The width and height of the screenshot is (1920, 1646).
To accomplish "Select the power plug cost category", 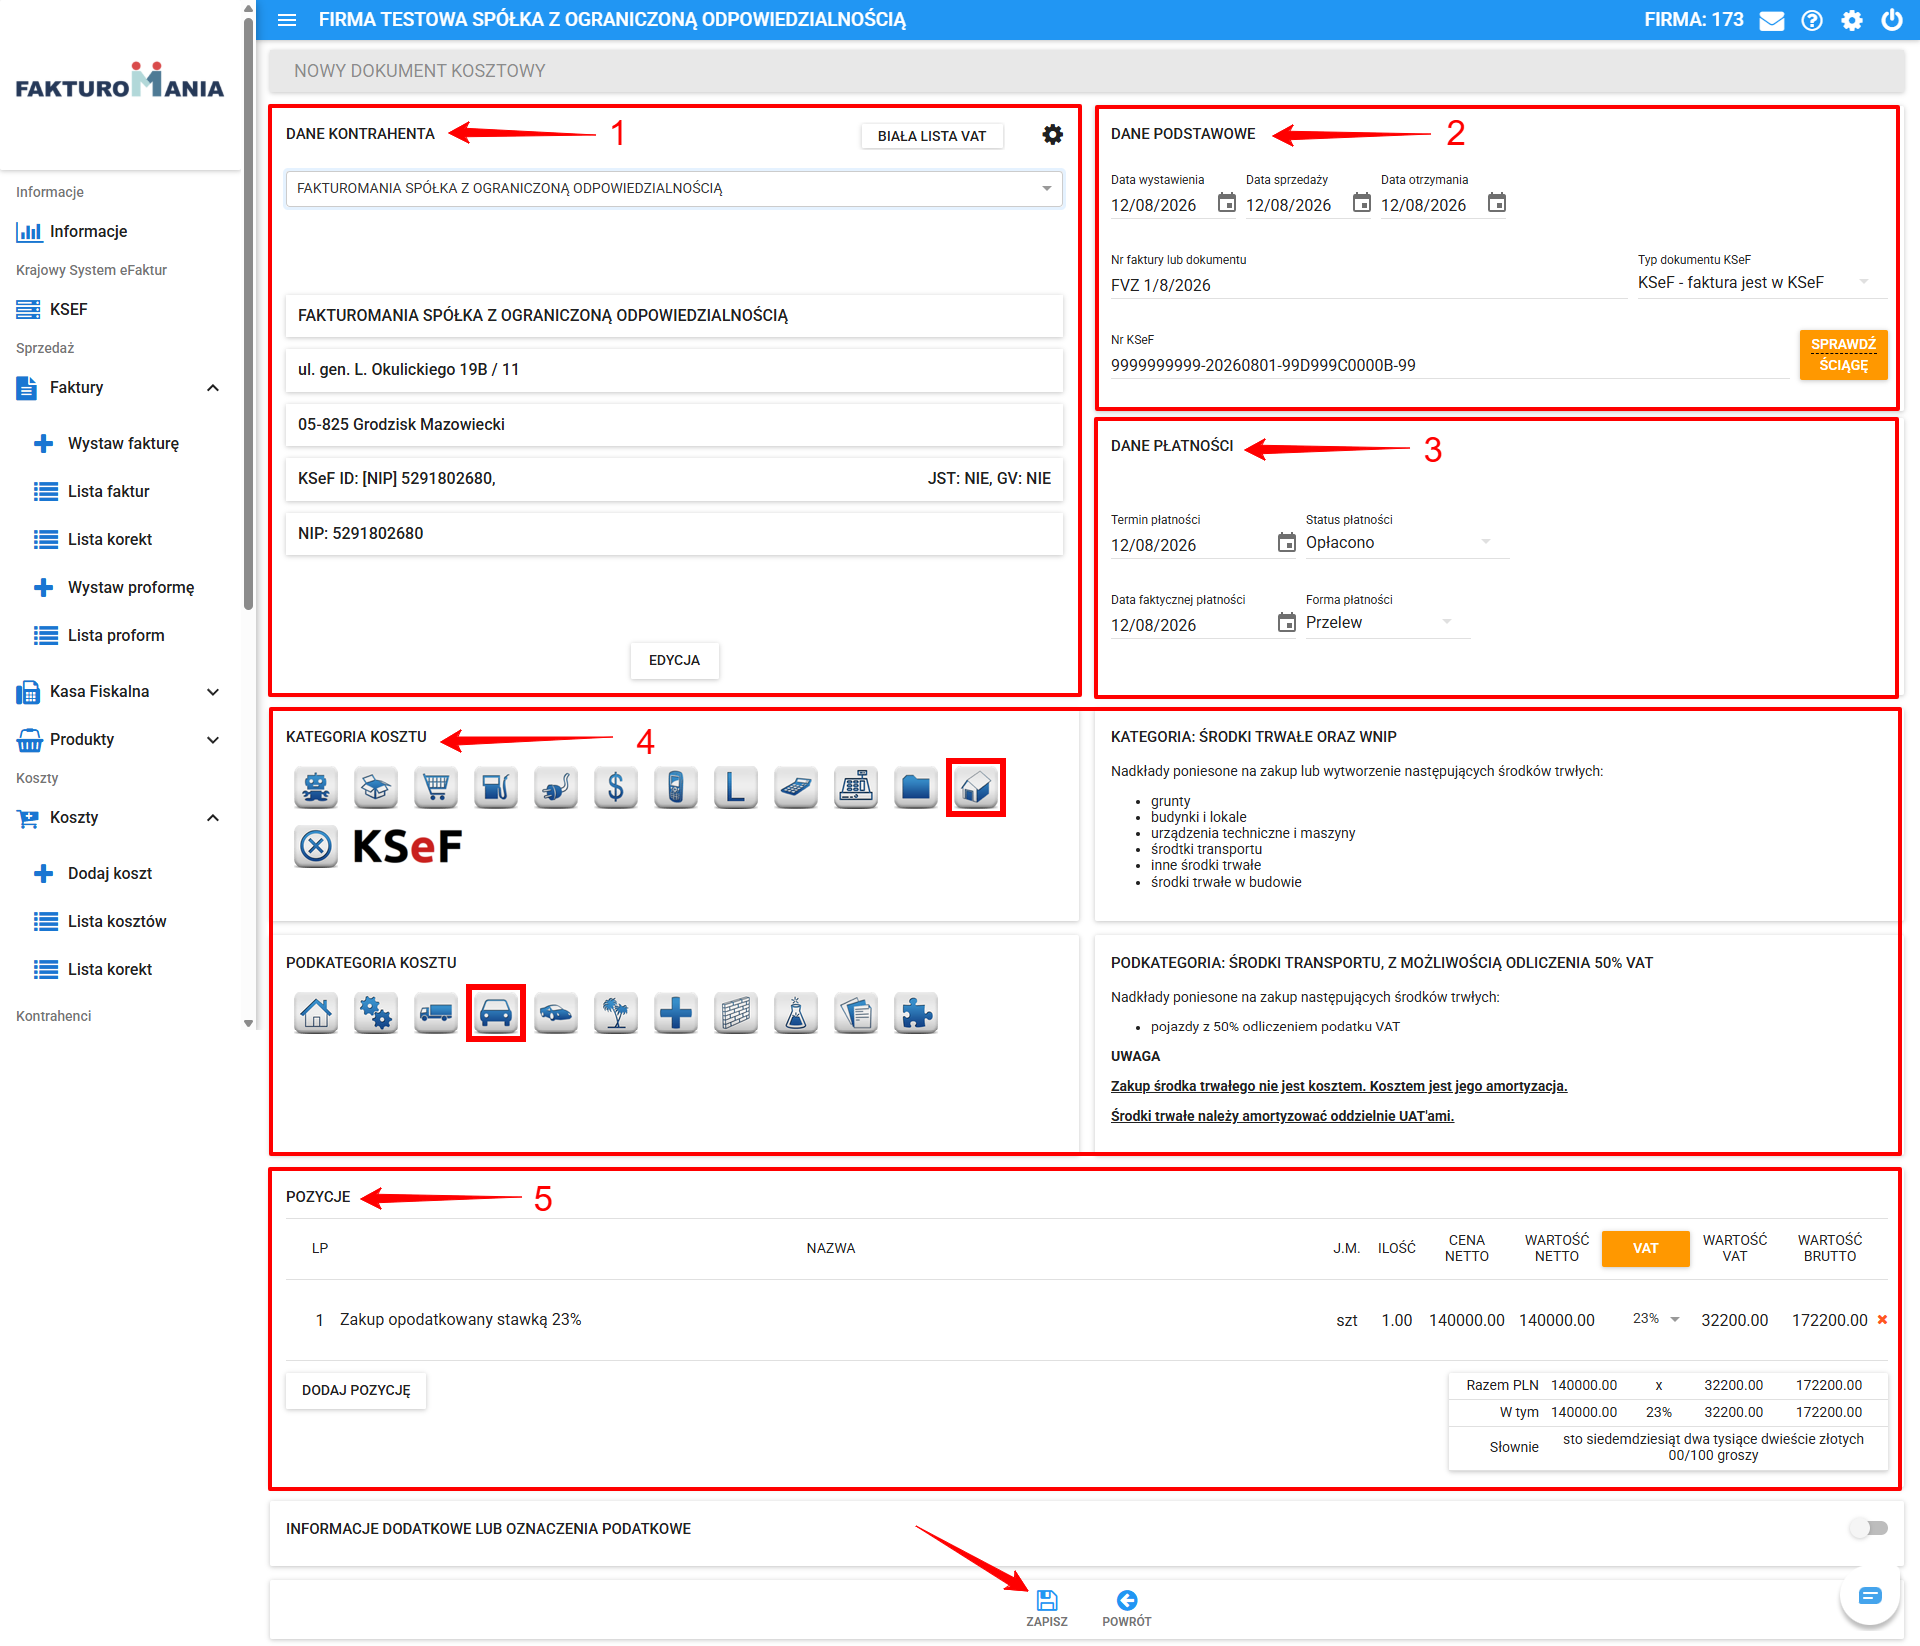I will pos(556,788).
